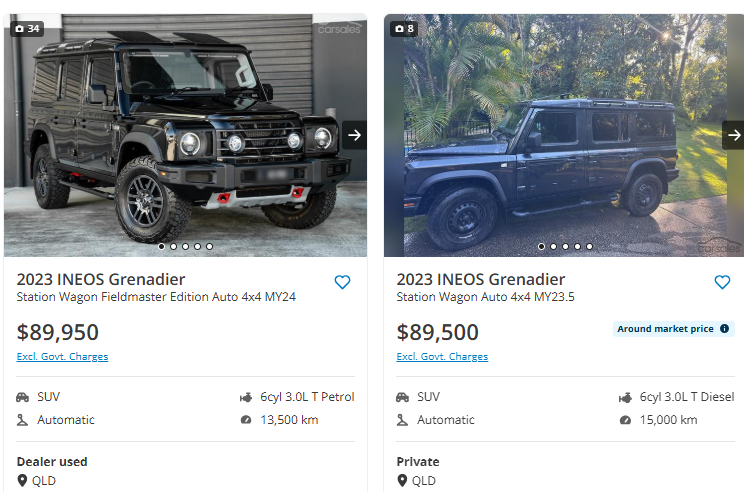744x492 pixels.
Task: Open the 2023 INEOS Grenadier MY23.5 listing title
Action: pyautogui.click(x=481, y=279)
